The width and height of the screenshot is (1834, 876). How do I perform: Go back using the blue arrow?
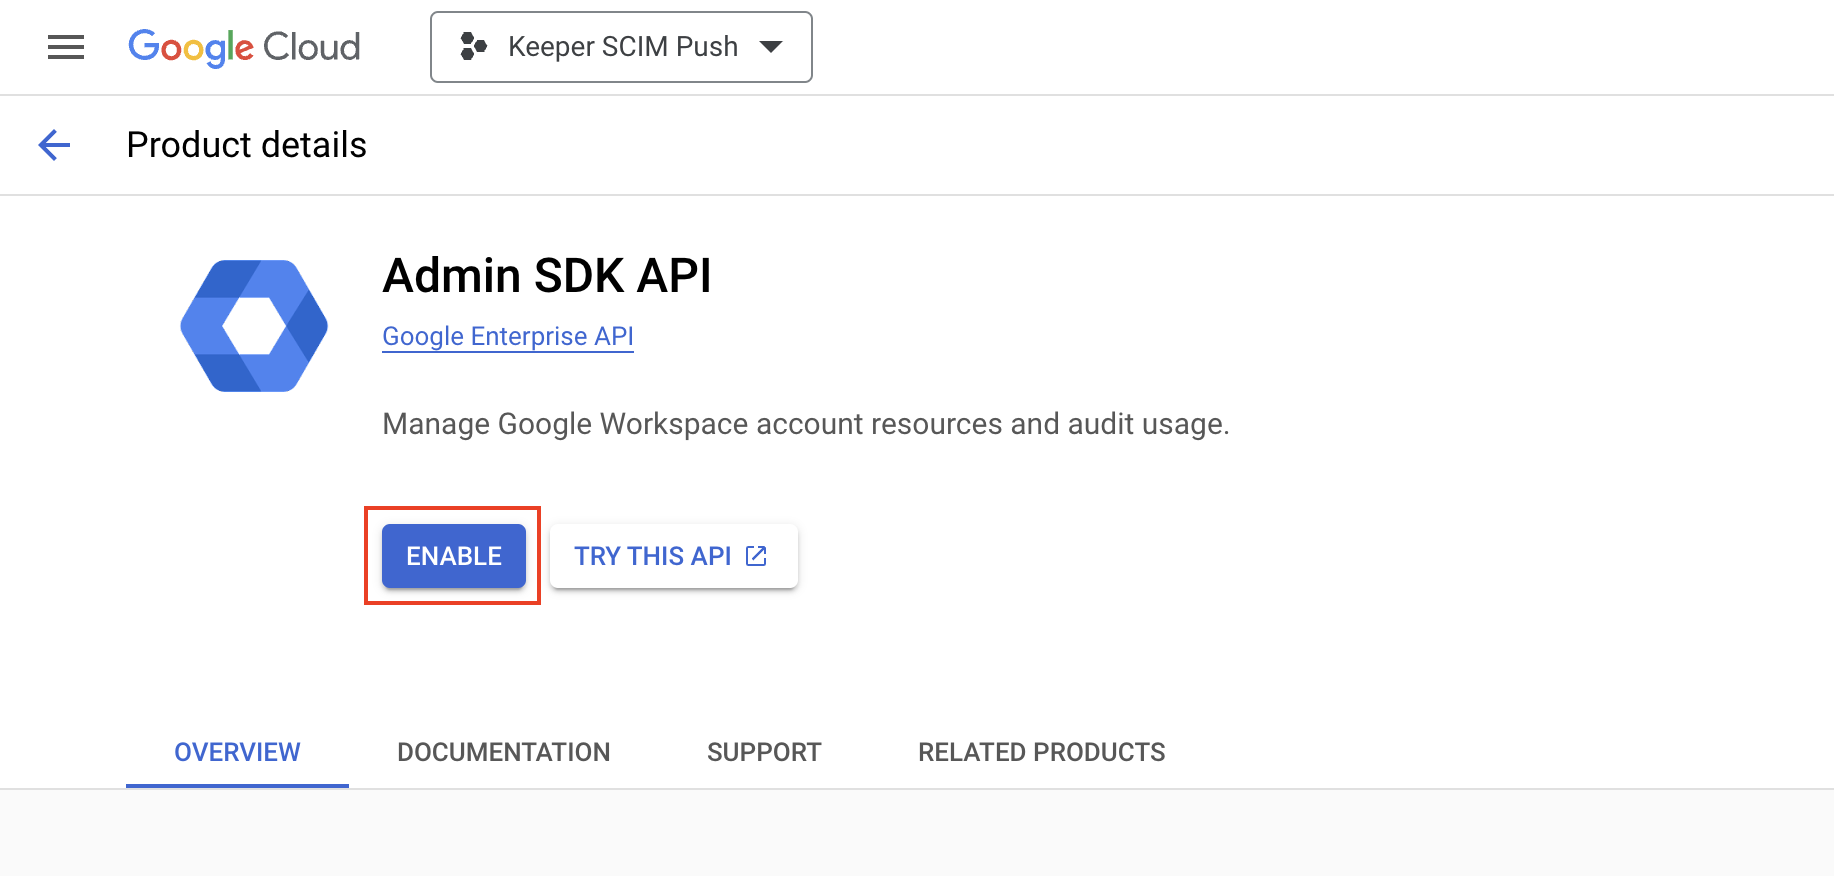[54, 145]
